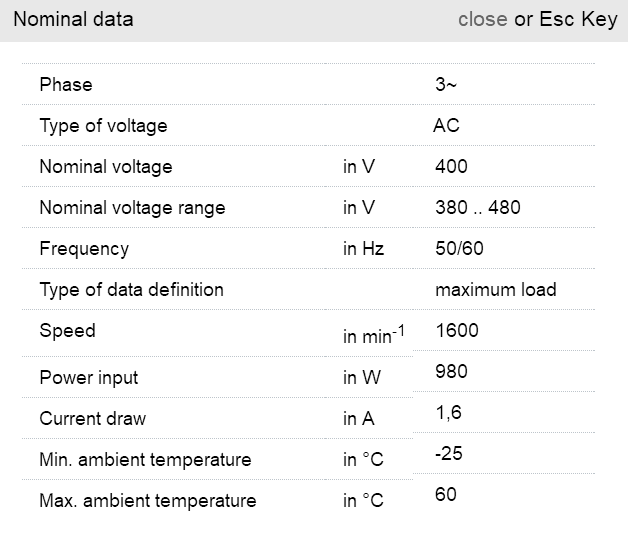Click the 50/60 frequency value
This screenshot has height=534, width=628.
[x=459, y=249]
